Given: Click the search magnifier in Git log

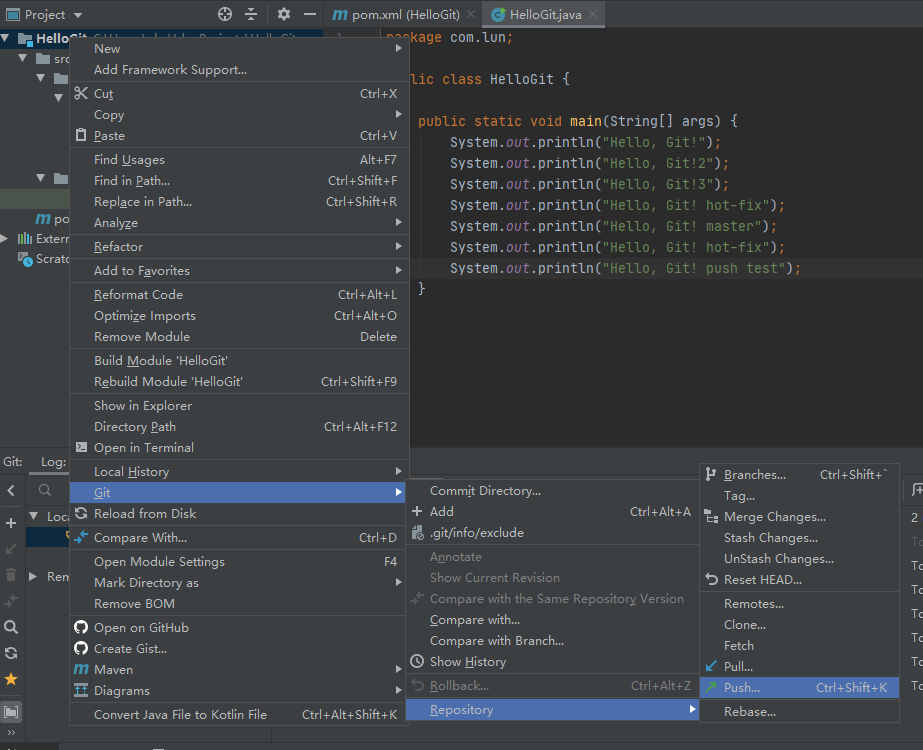Looking at the screenshot, I should [x=45, y=490].
